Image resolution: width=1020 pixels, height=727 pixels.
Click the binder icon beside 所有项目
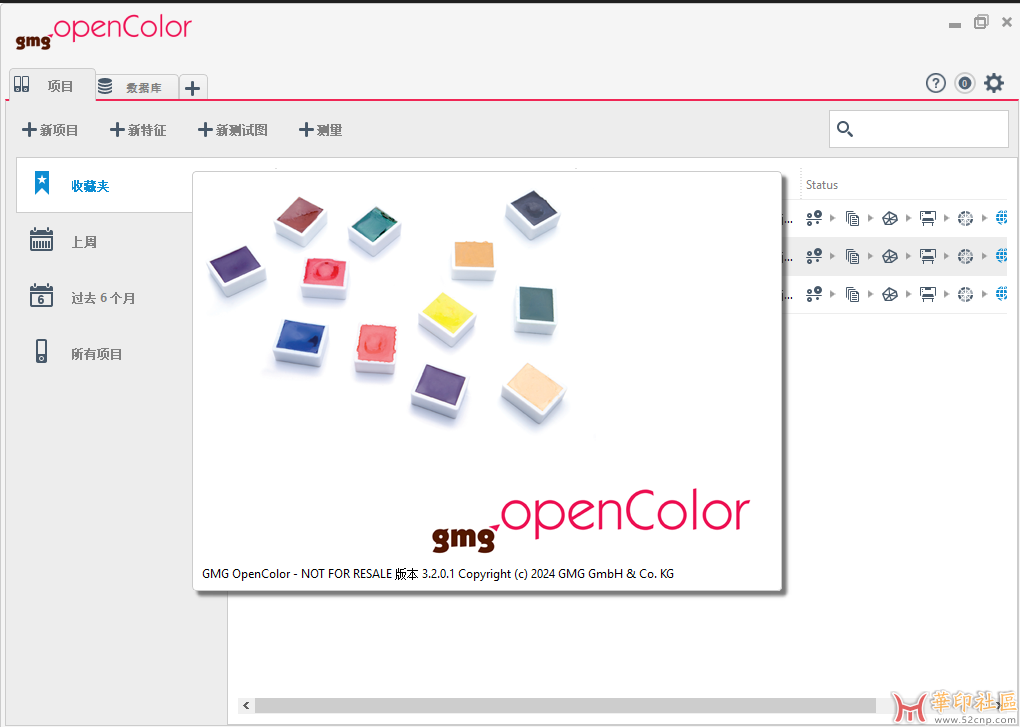coord(42,351)
